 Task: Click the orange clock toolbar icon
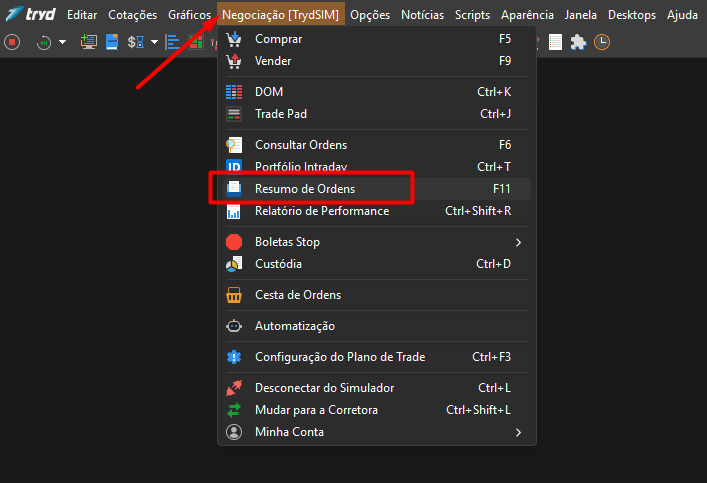tap(601, 42)
